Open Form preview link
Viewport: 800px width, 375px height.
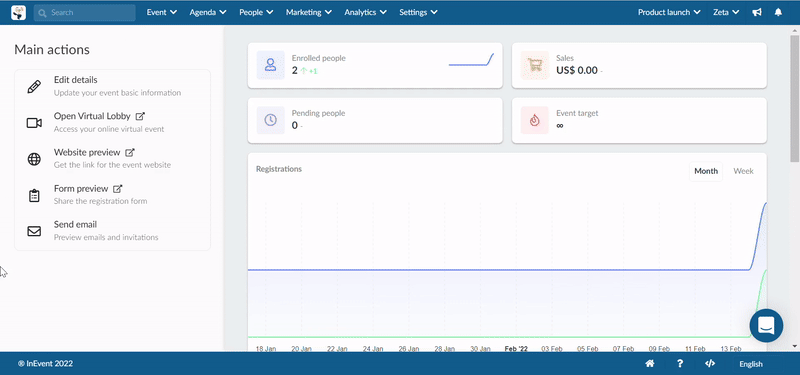[81, 188]
